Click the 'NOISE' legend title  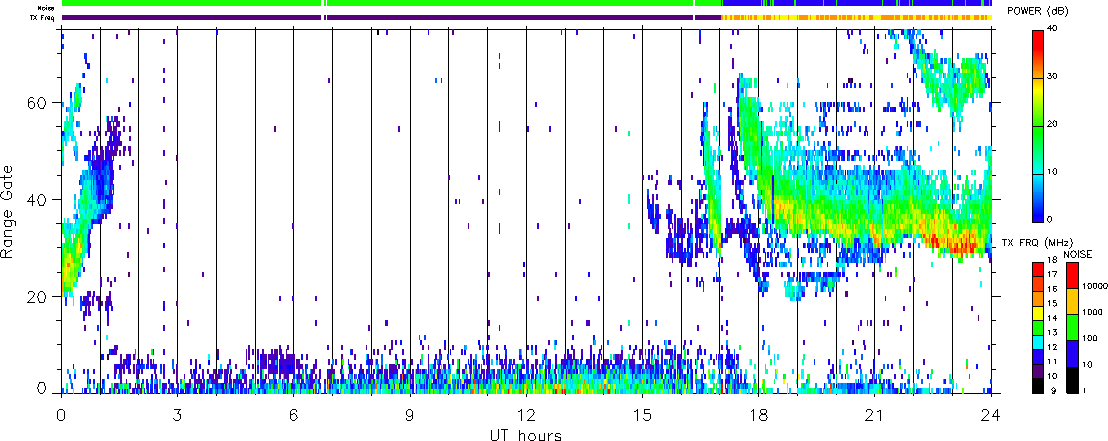coord(1077,254)
